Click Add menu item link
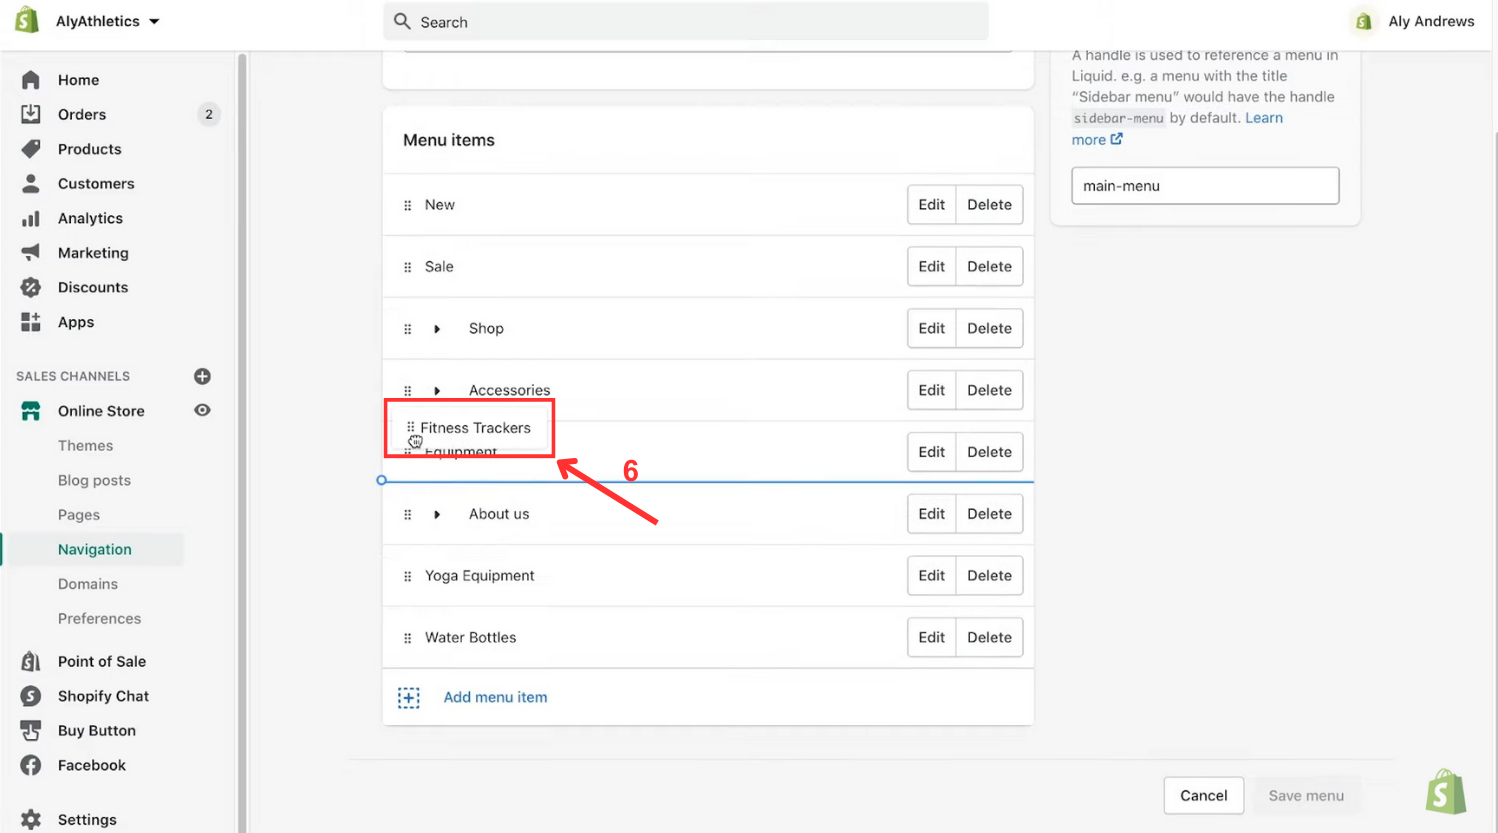1498x833 pixels. pos(495,697)
